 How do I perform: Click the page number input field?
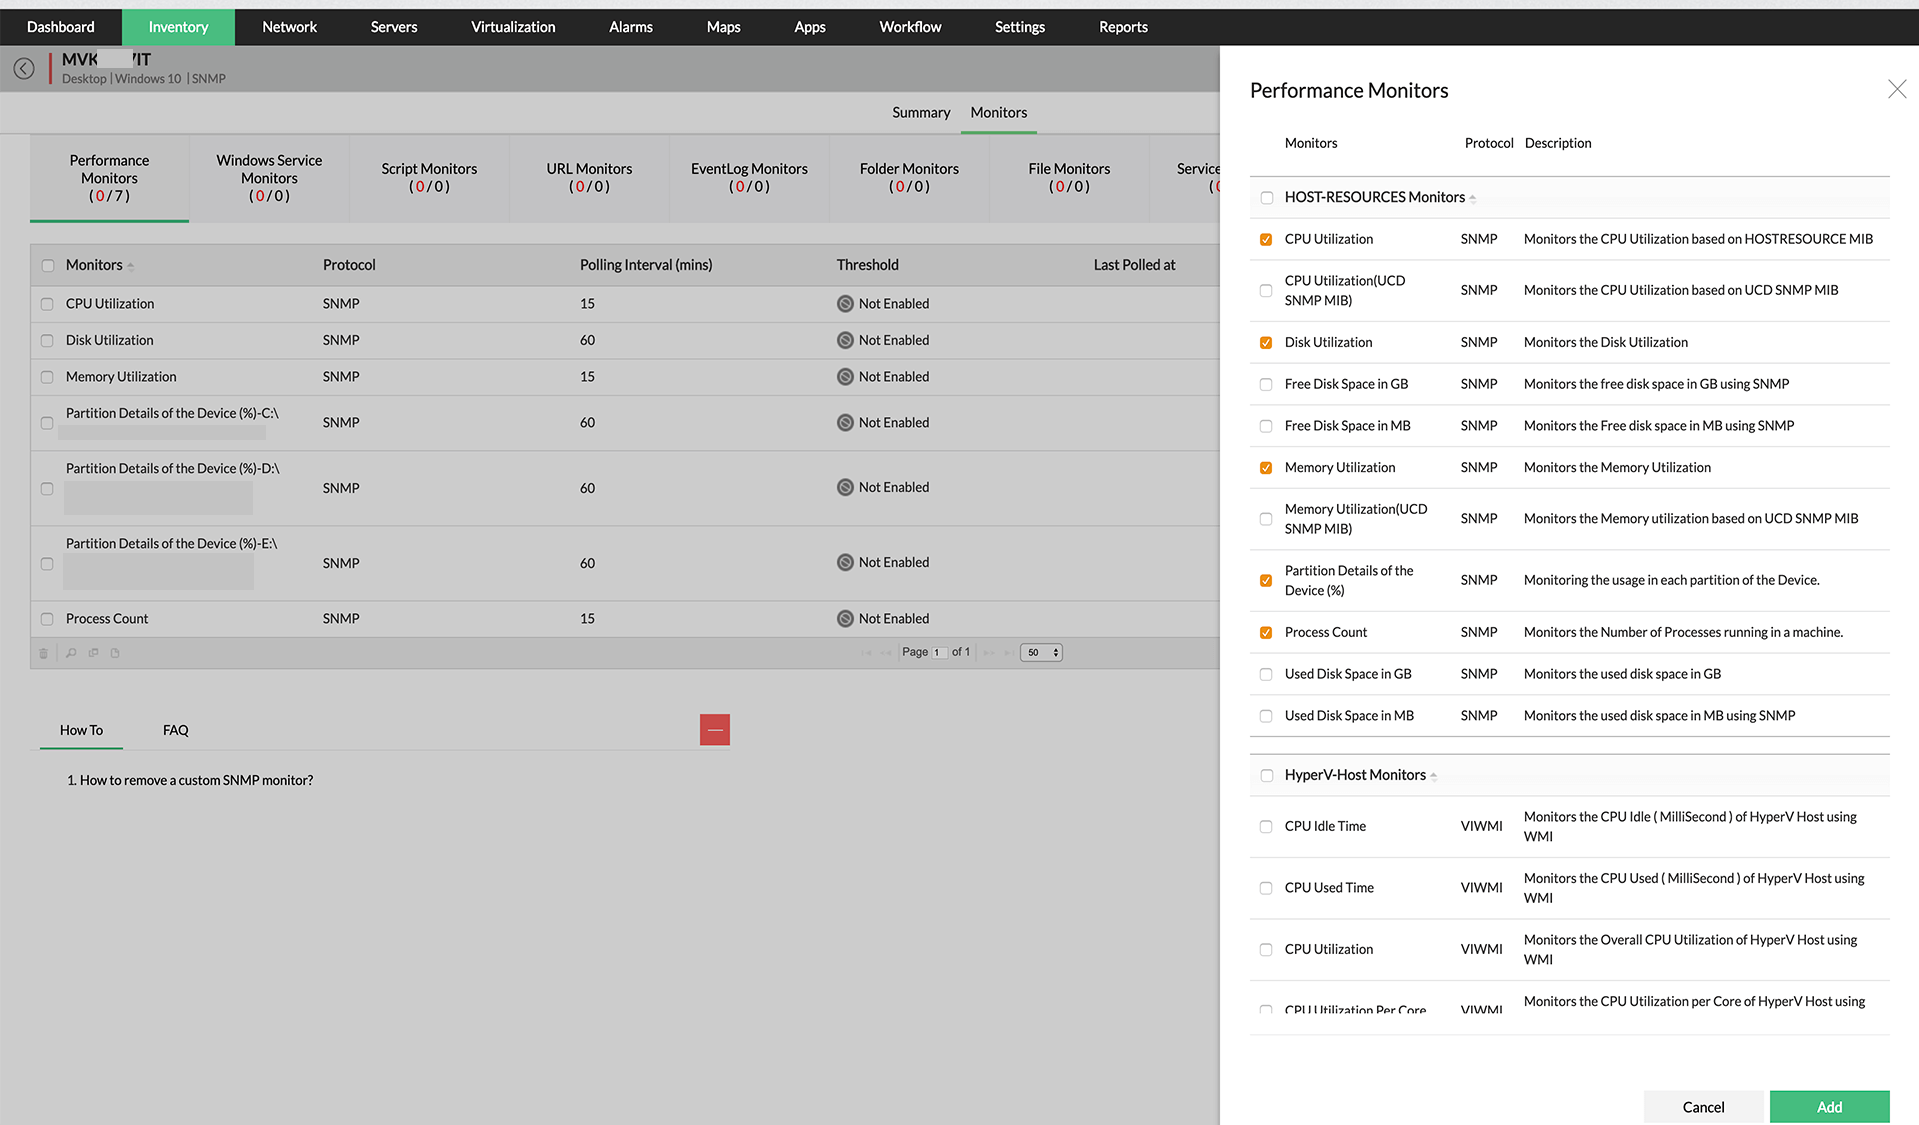(x=939, y=653)
